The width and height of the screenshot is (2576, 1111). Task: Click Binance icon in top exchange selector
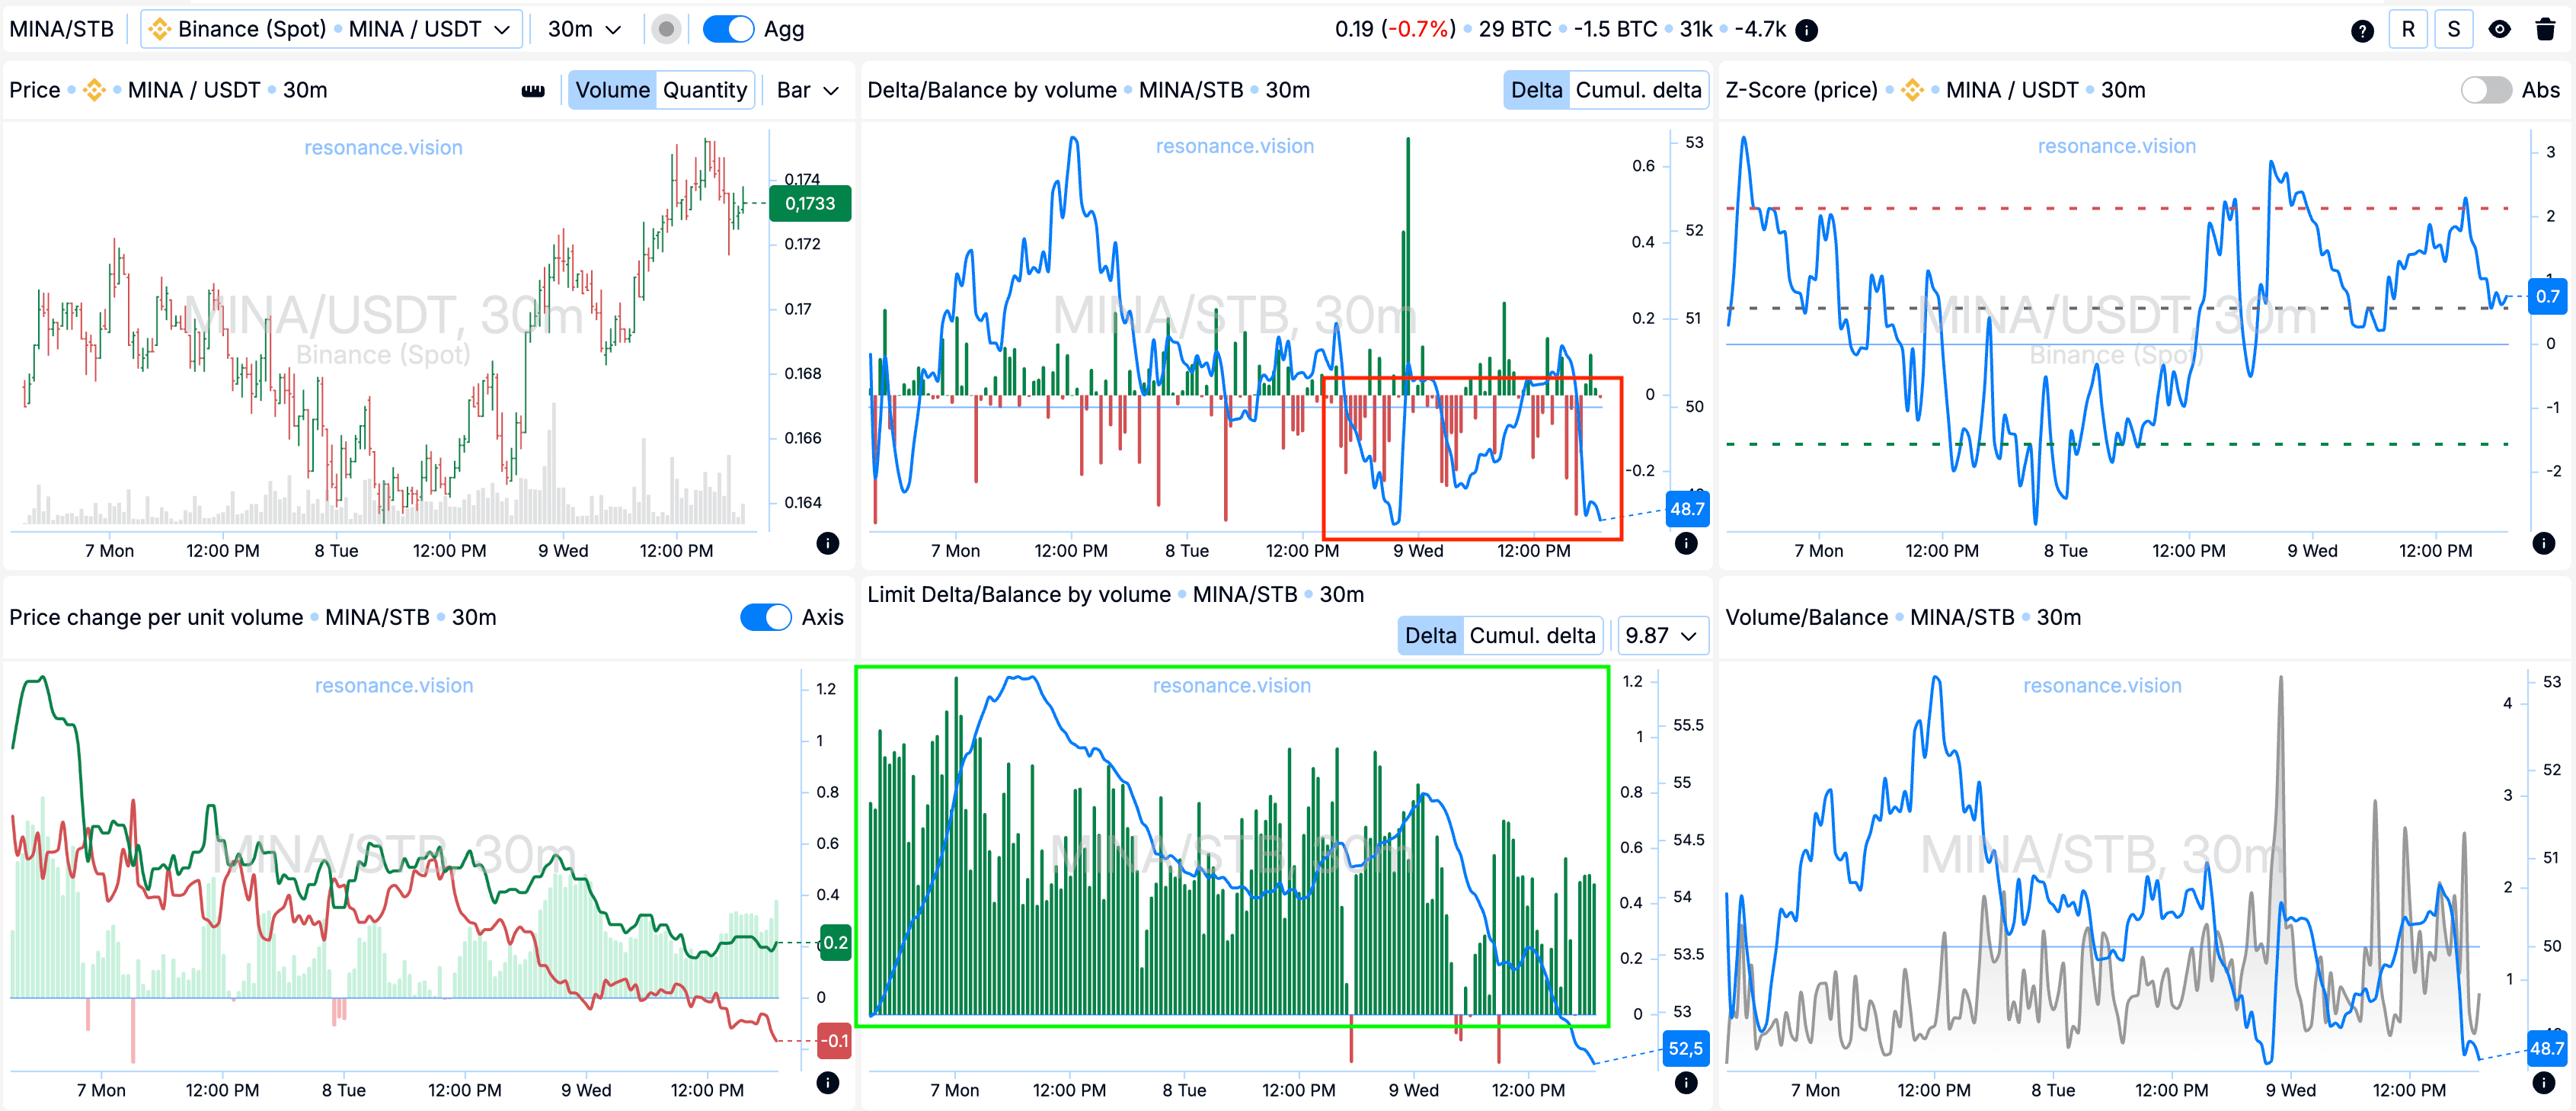160,29
